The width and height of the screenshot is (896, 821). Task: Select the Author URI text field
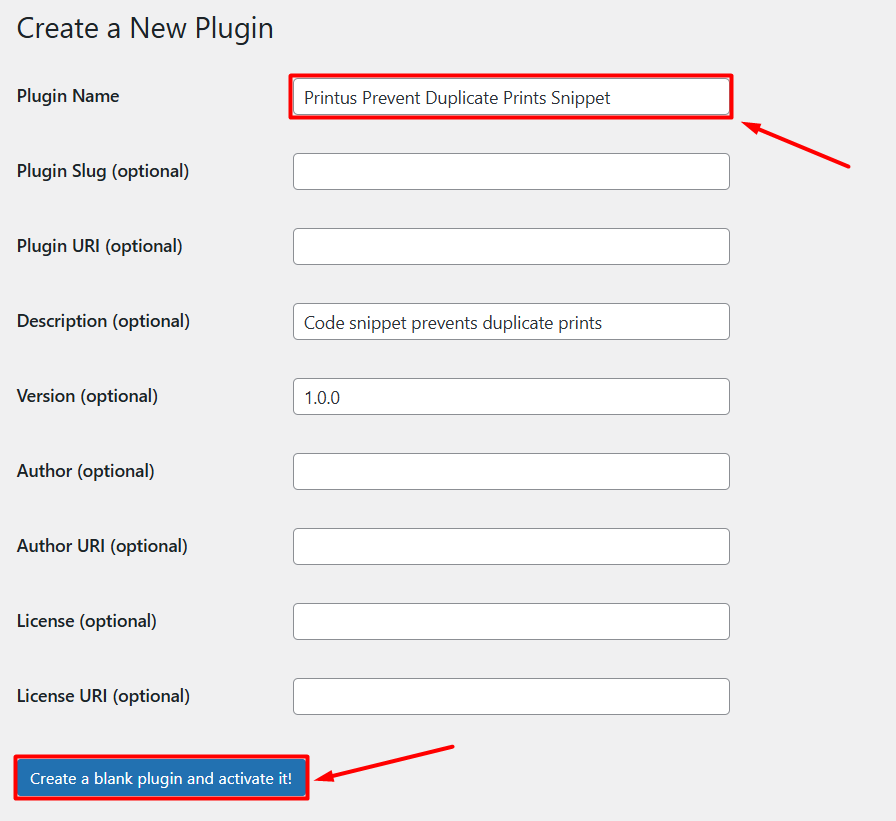point(511,546)
